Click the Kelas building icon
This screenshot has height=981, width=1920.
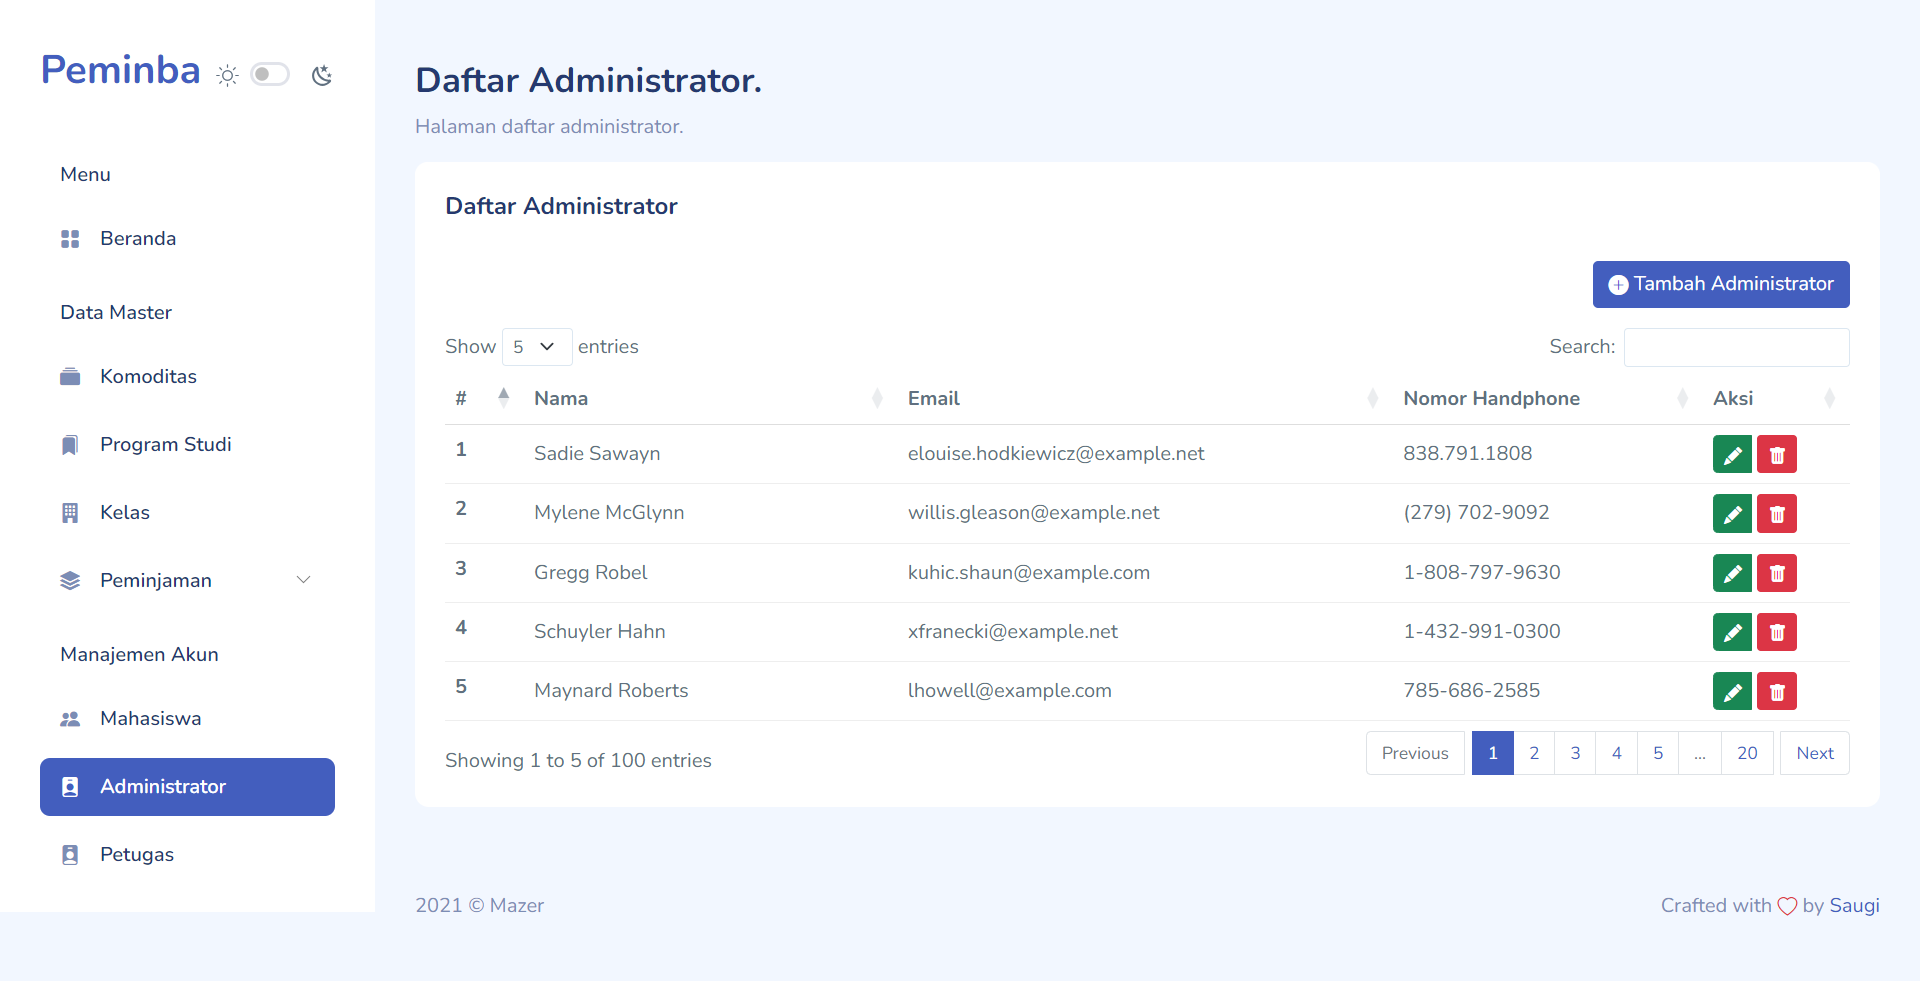70,513
